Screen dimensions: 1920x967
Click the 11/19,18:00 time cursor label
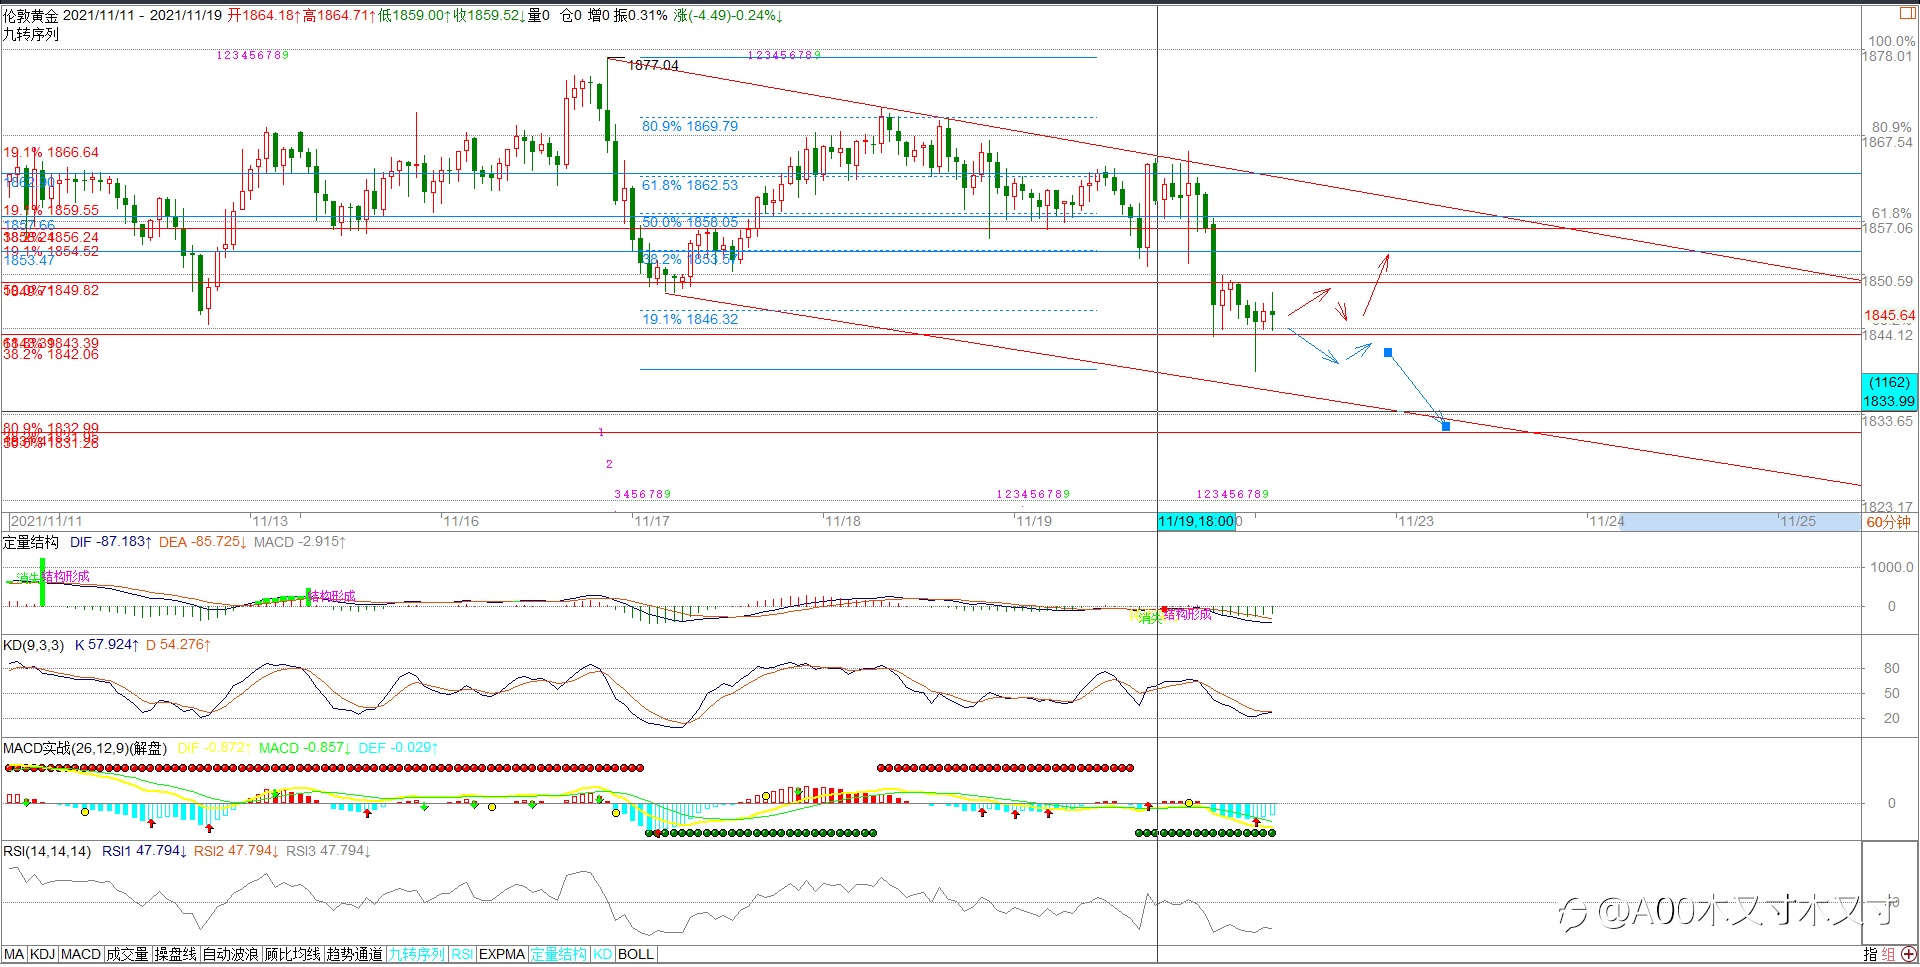point(1196,521)
